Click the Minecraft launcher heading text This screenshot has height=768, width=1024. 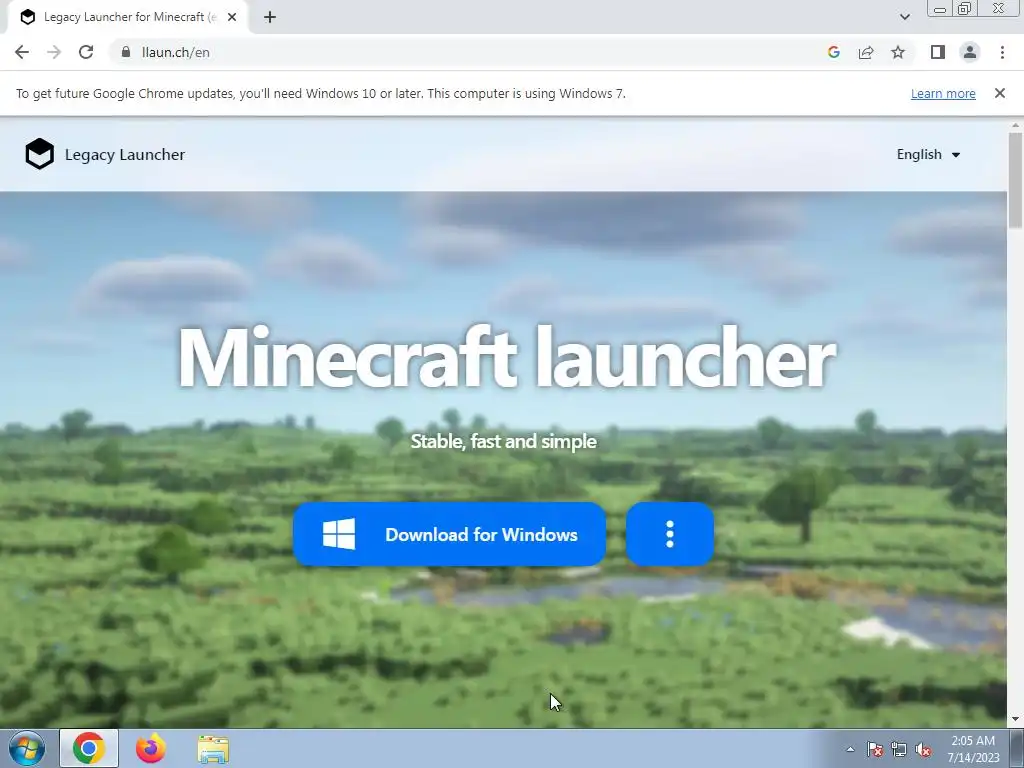(506, 357)
